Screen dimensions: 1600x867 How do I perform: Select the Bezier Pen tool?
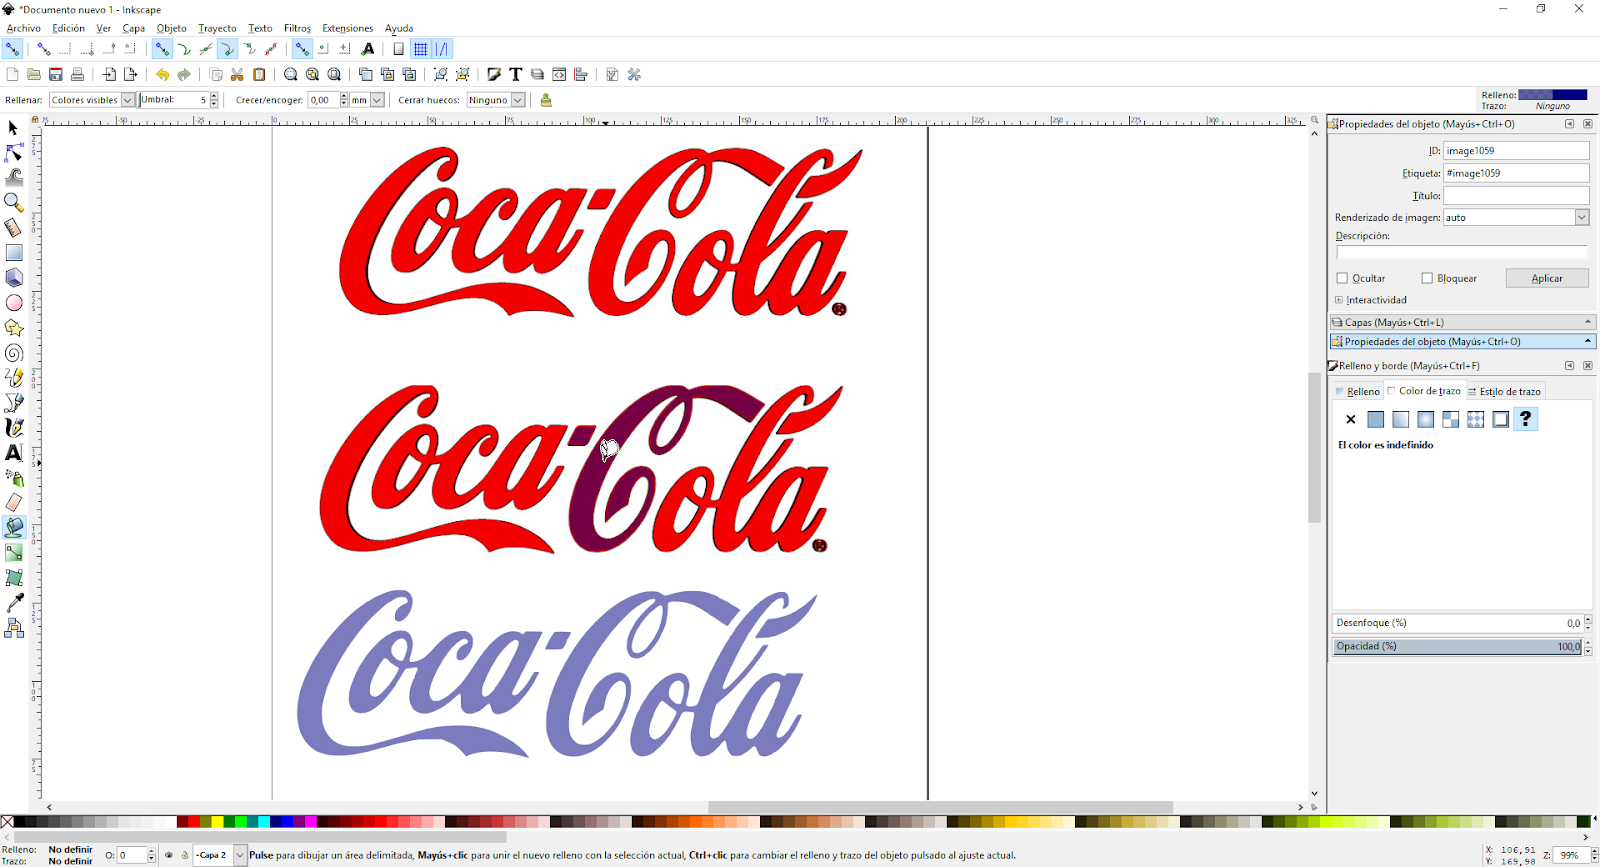click(14, 403)
